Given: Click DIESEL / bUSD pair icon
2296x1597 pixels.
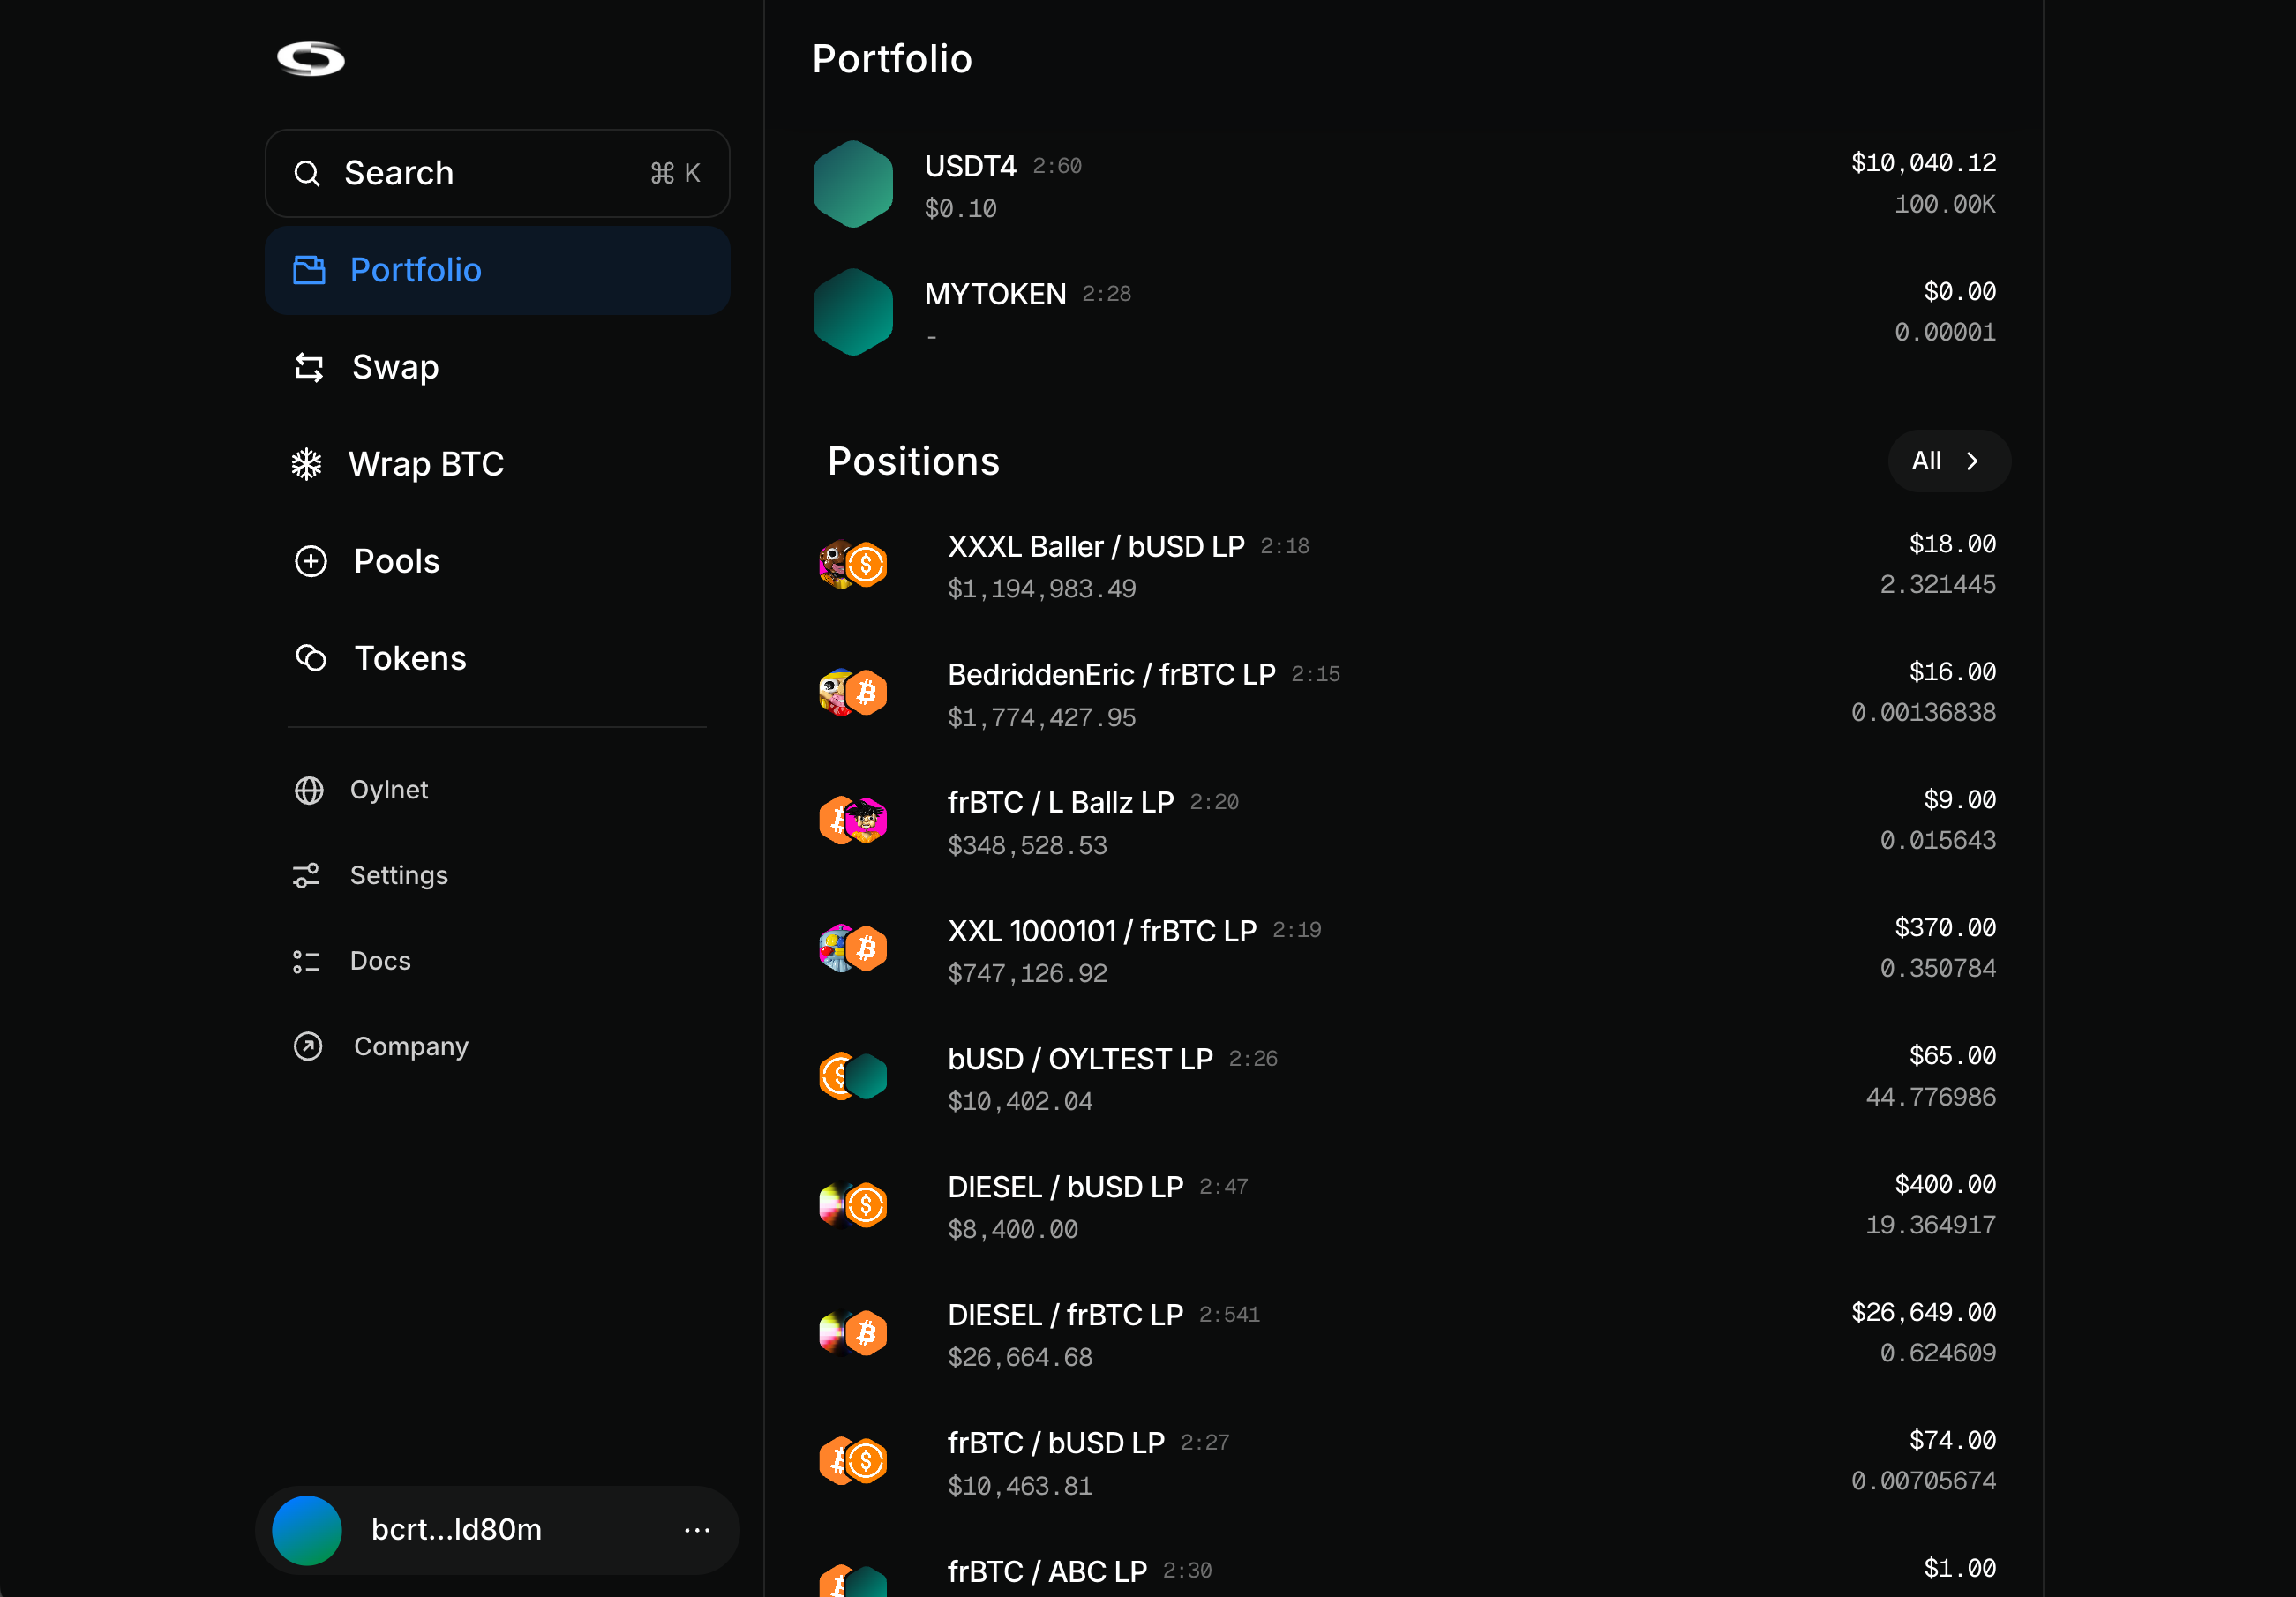Looking at the screenshot, I should (853, 1205).
